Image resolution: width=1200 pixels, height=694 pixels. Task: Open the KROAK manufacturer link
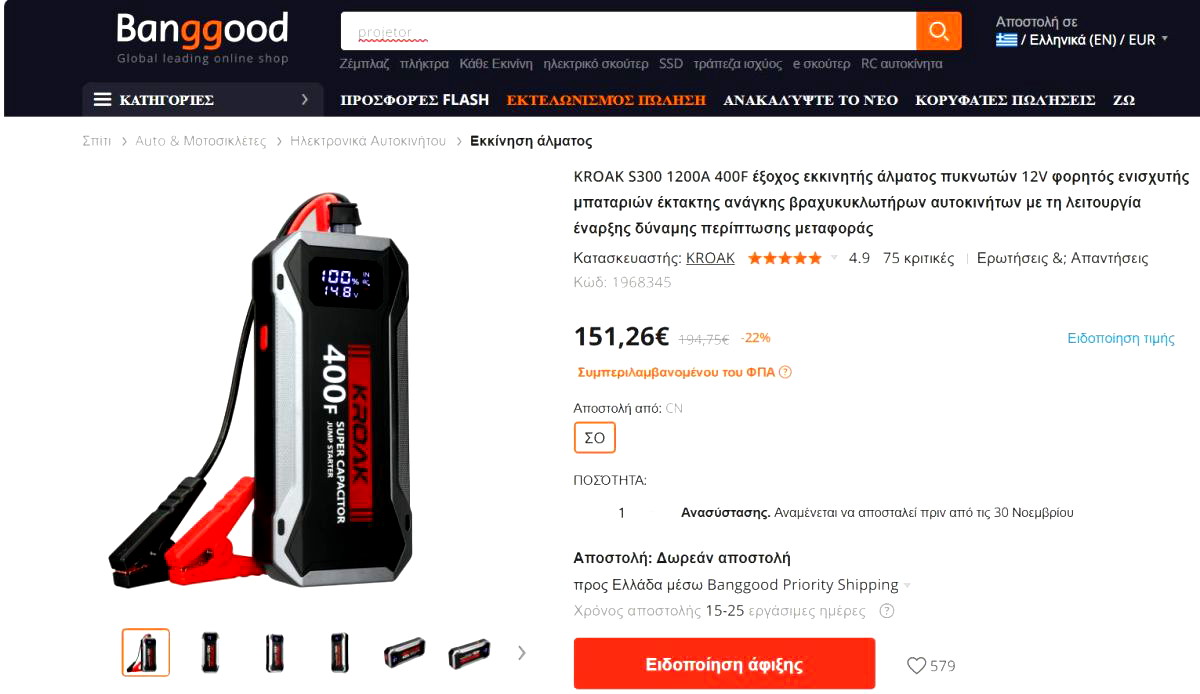point(710,258)
